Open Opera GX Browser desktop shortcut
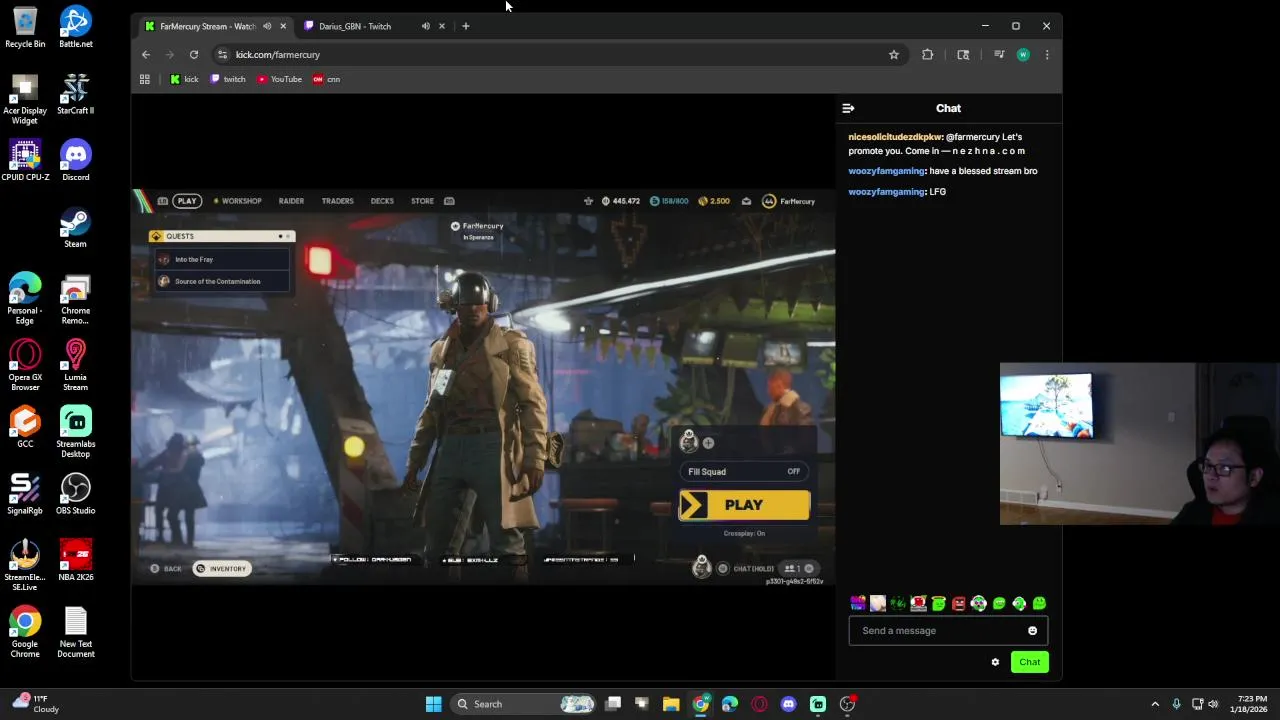The image size is (1280, 720). (x=25, y=365)
